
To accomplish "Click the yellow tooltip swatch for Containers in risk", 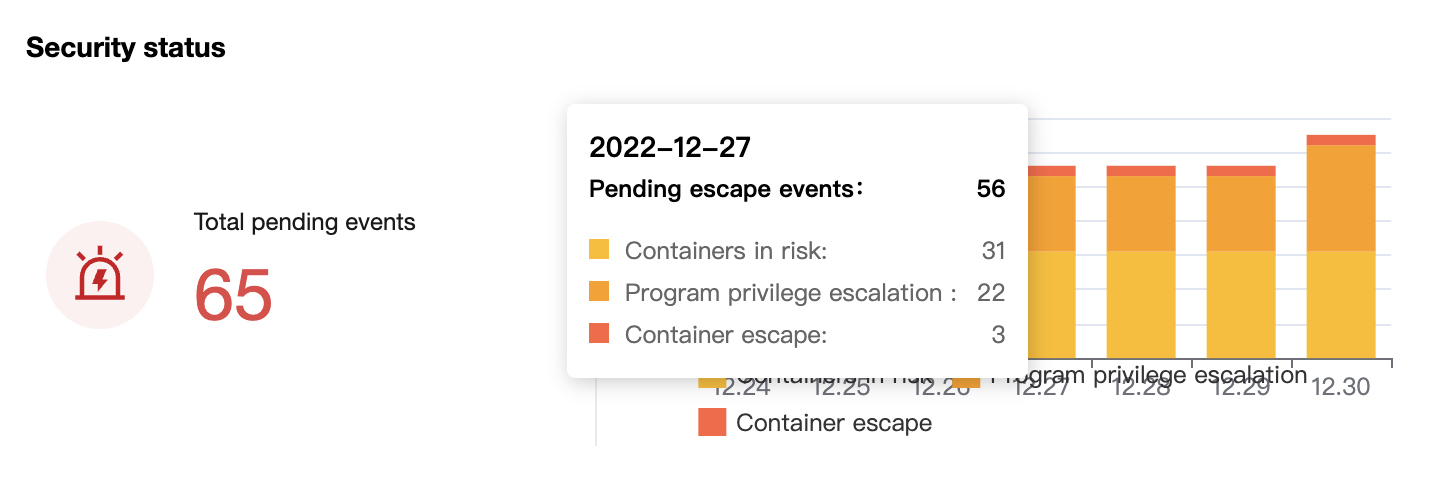I will (x=599, y=250).
